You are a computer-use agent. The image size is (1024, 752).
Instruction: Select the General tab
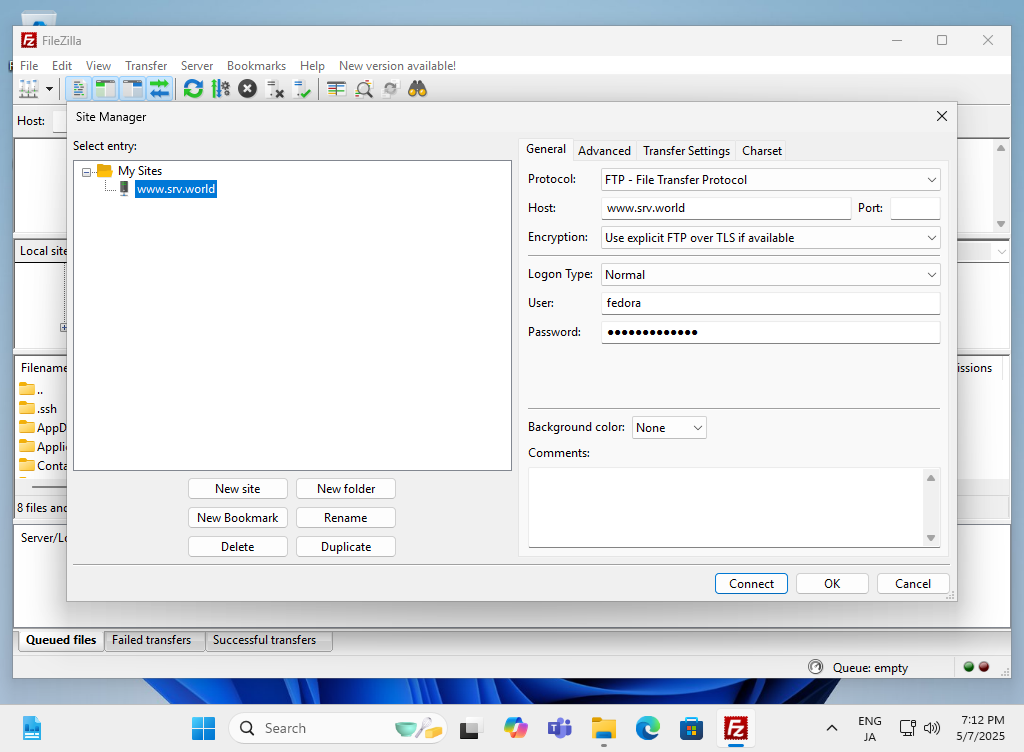(x=546, y=149)
